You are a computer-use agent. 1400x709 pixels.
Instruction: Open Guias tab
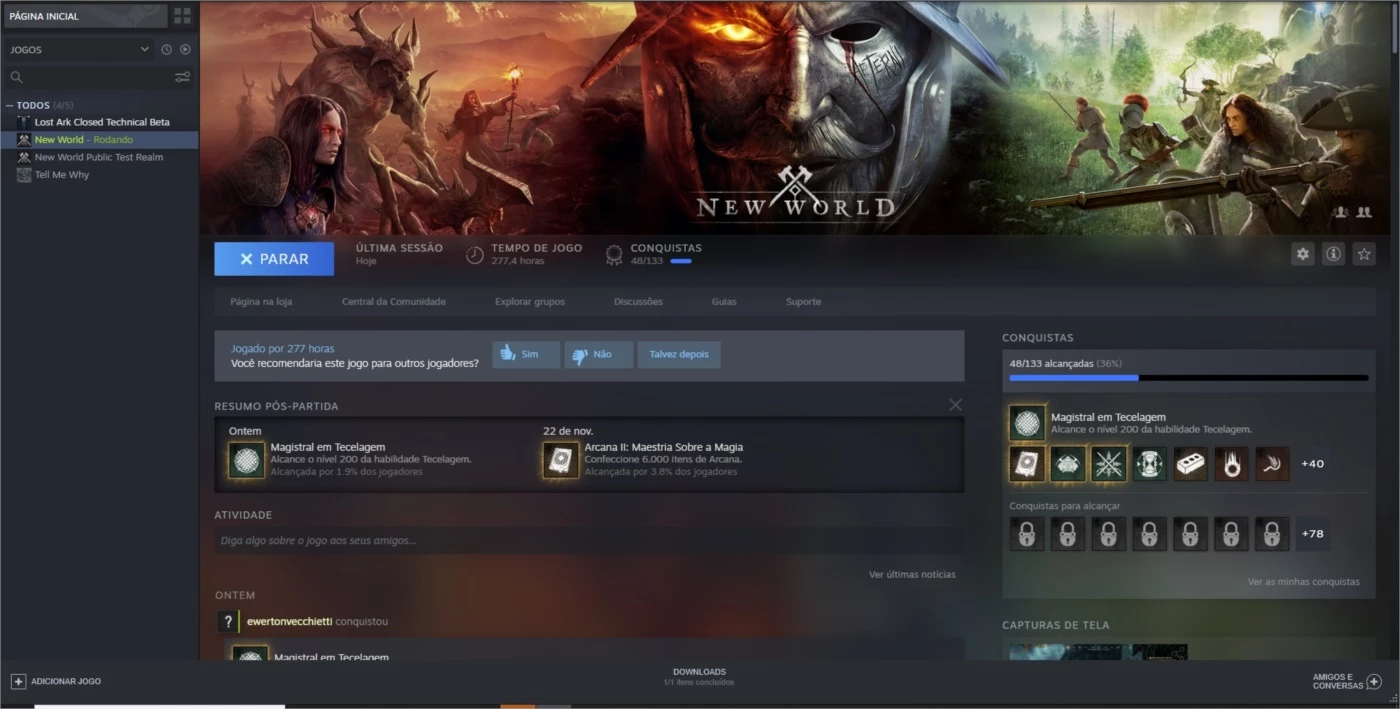click(x=724, y=301)
